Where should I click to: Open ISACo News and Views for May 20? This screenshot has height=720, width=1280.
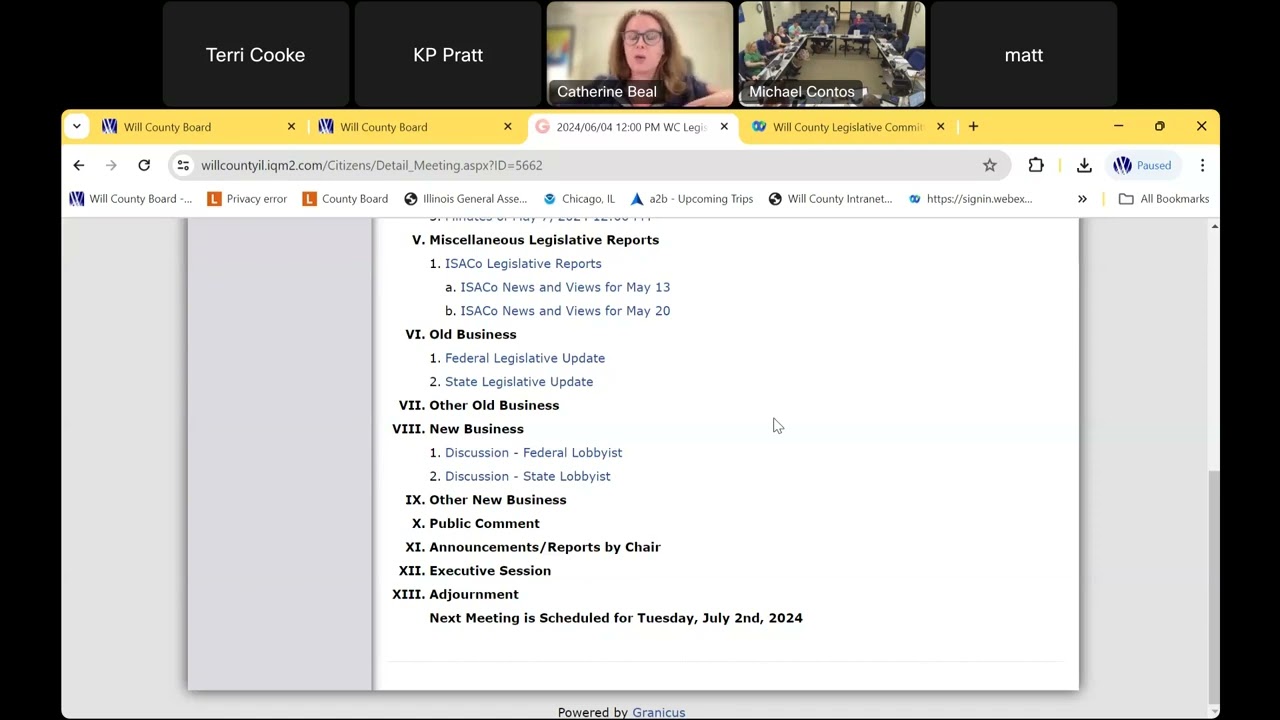[565, 311]
